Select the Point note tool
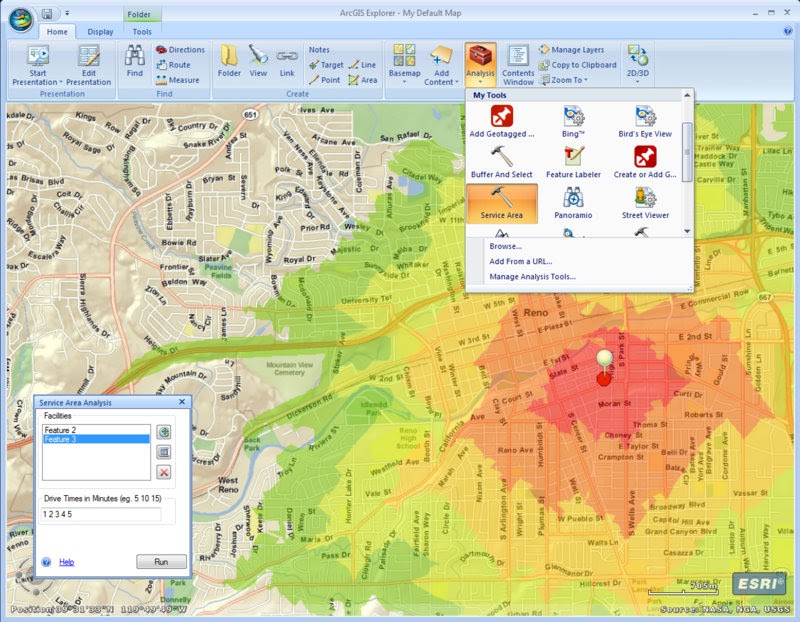800x622 pixels. tap(324, 80)
